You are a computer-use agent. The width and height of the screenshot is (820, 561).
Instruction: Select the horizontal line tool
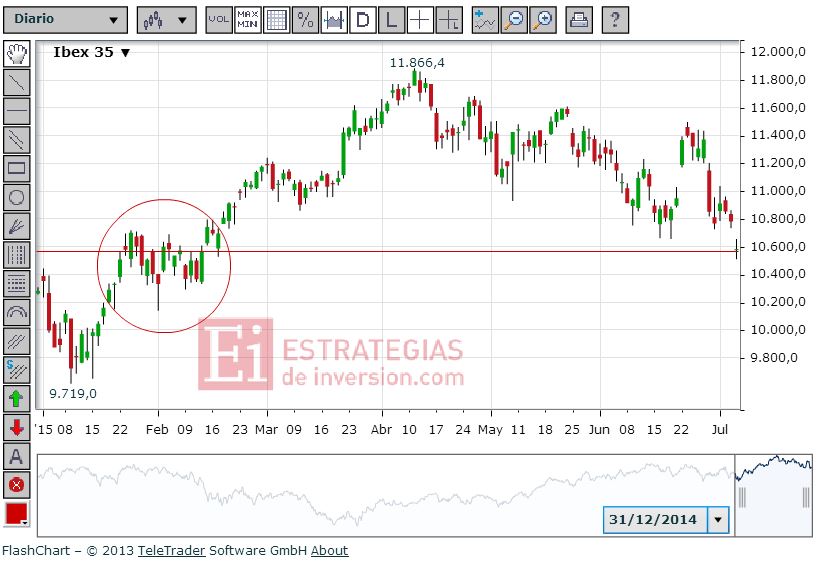tap(17, 111)
